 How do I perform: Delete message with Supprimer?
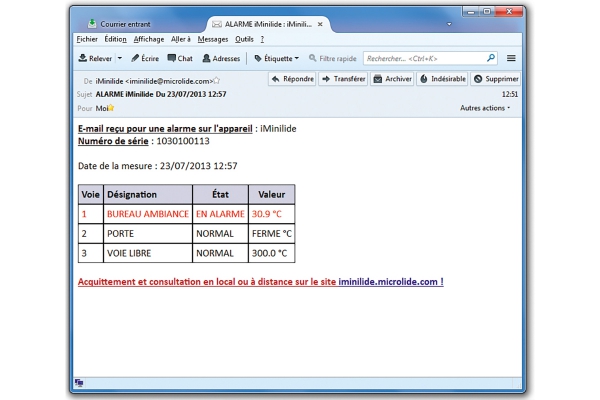coord(496,79)
